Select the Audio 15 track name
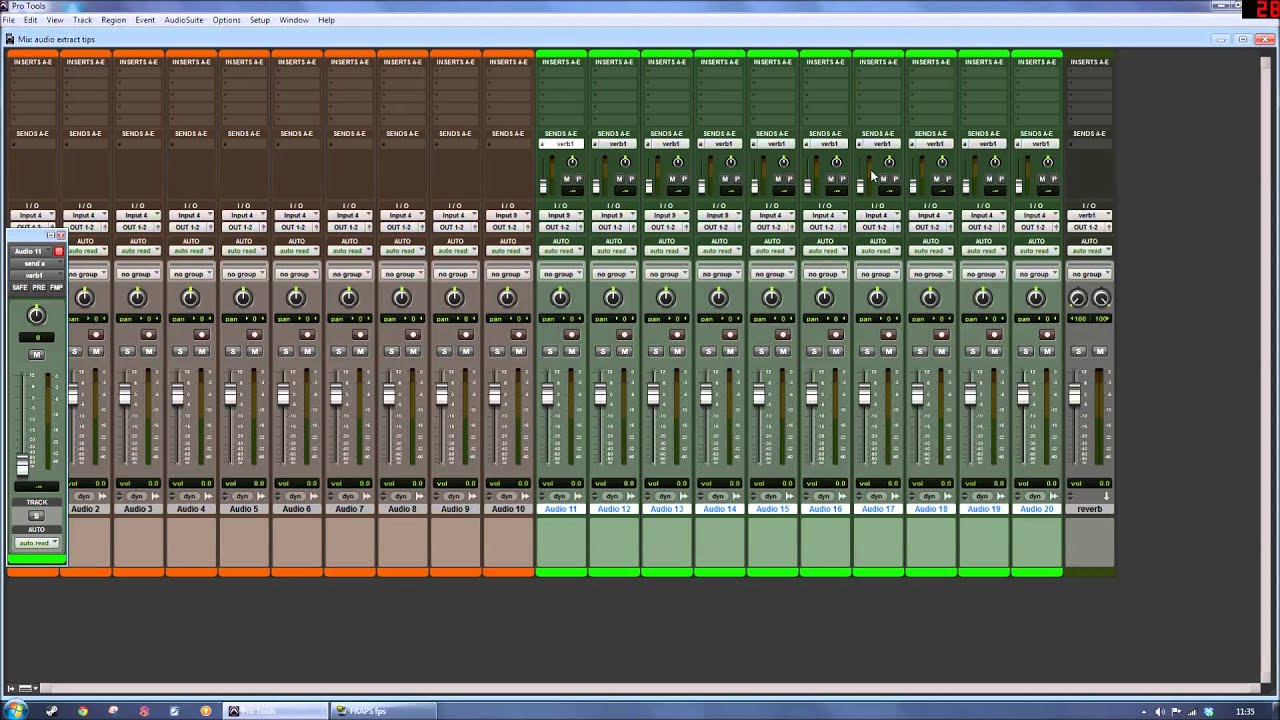 click(772, 509)
